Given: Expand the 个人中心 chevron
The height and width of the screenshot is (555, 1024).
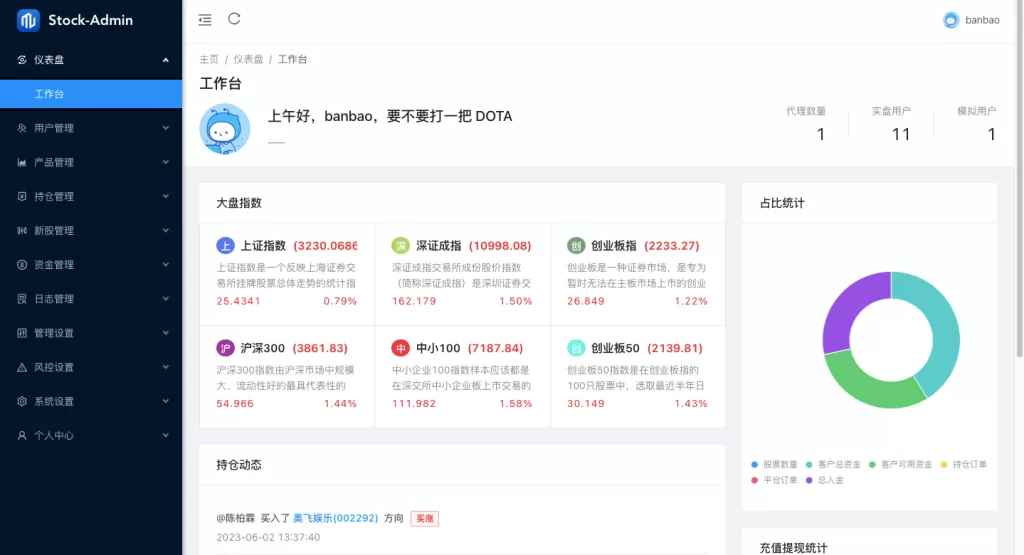Looking at the screenshot, I should pyautogui.click(x=166, y=436).
